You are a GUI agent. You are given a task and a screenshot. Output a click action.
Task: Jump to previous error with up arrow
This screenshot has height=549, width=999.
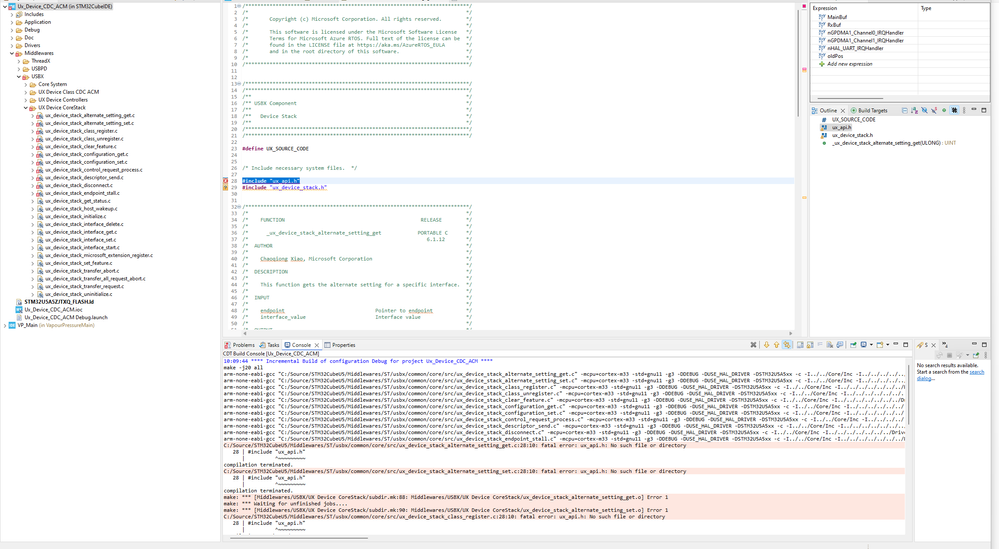[776, 345]
